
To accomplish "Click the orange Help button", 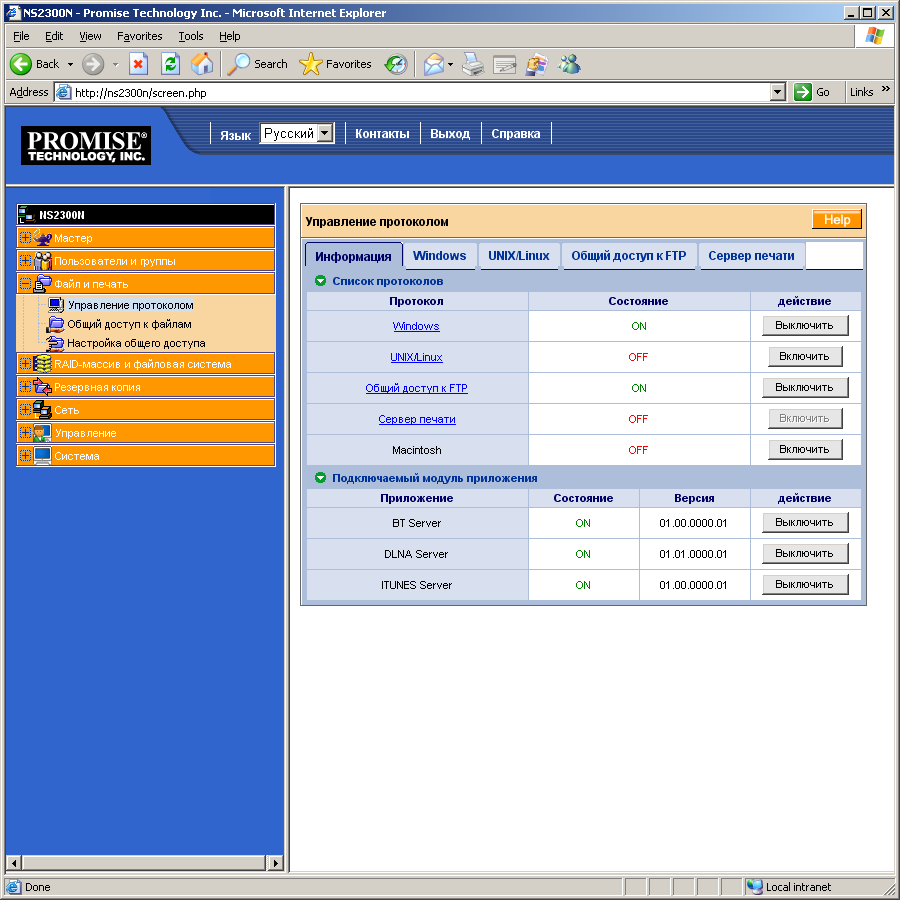I will pos(837,219).
